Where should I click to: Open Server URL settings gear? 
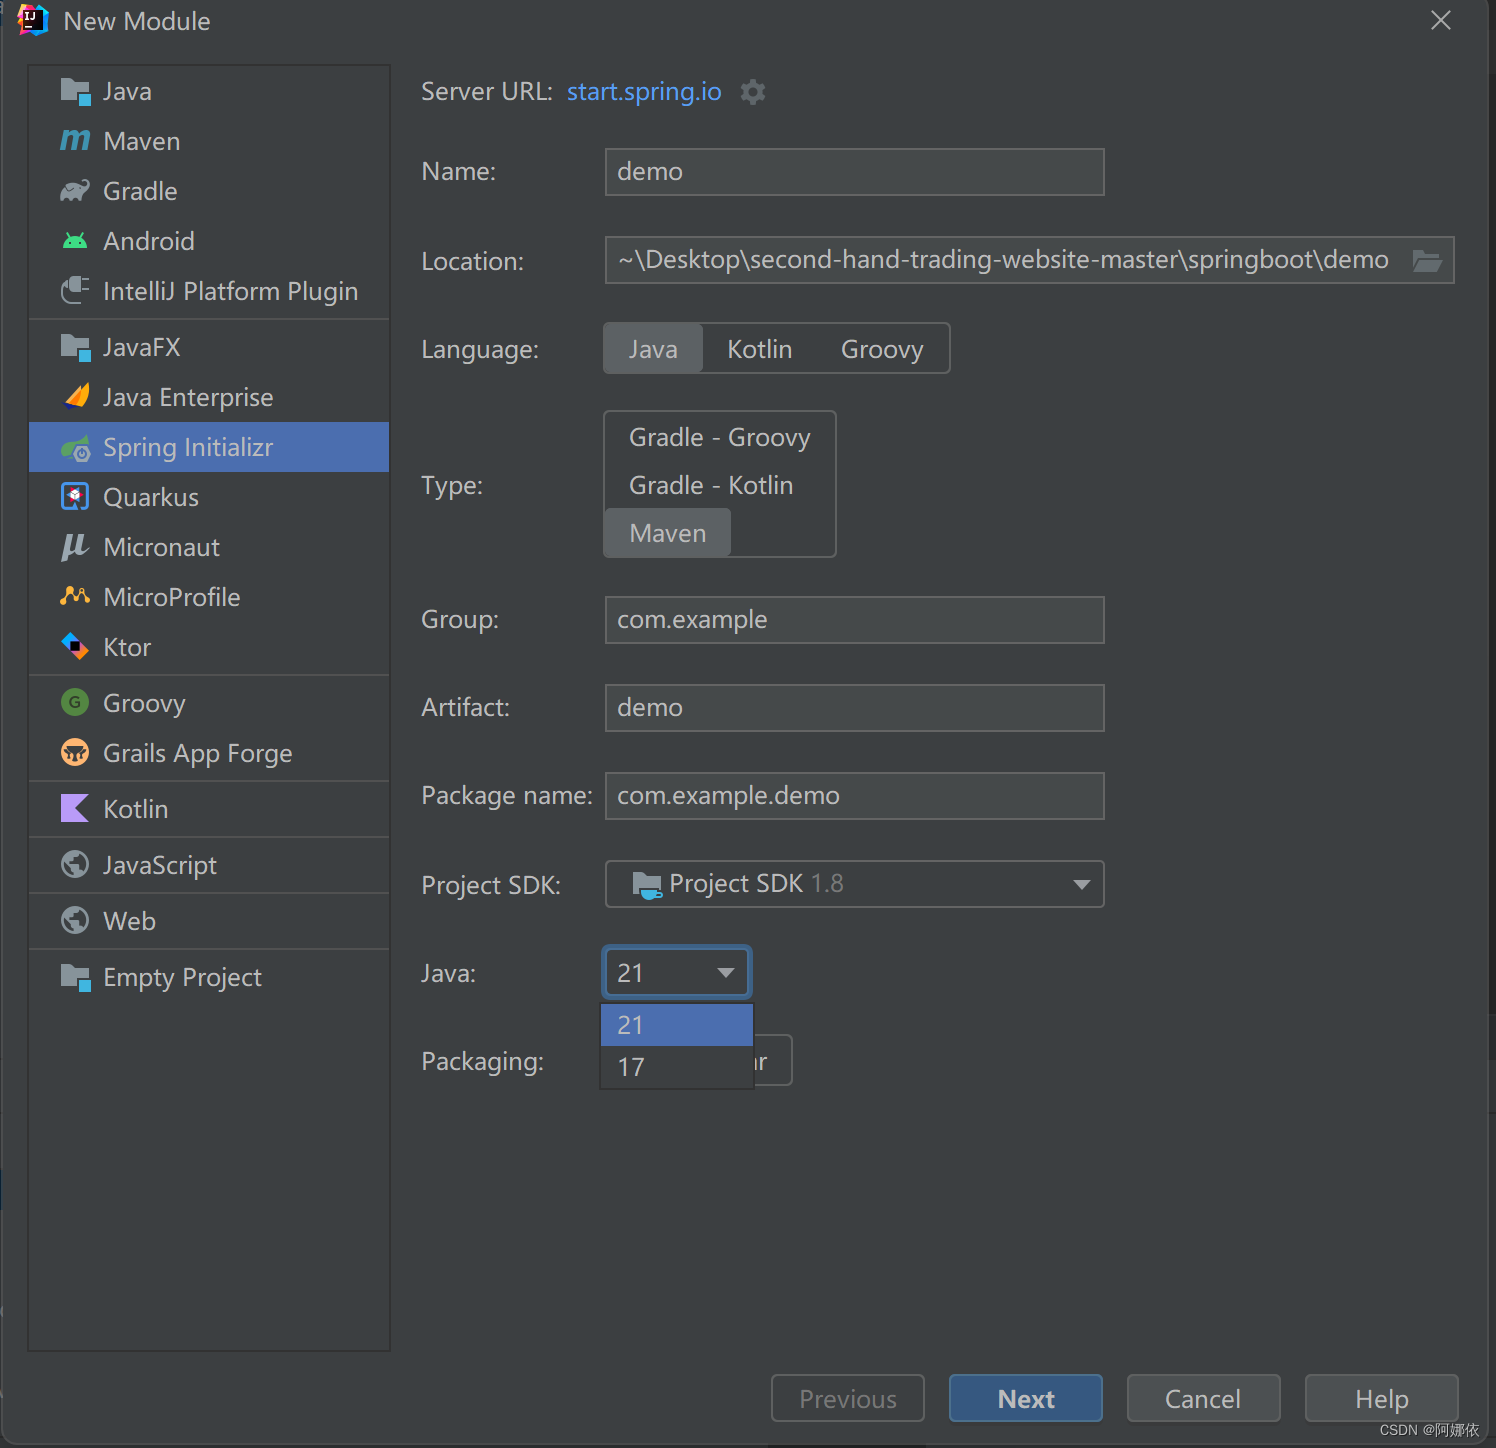tap(752, 92)
